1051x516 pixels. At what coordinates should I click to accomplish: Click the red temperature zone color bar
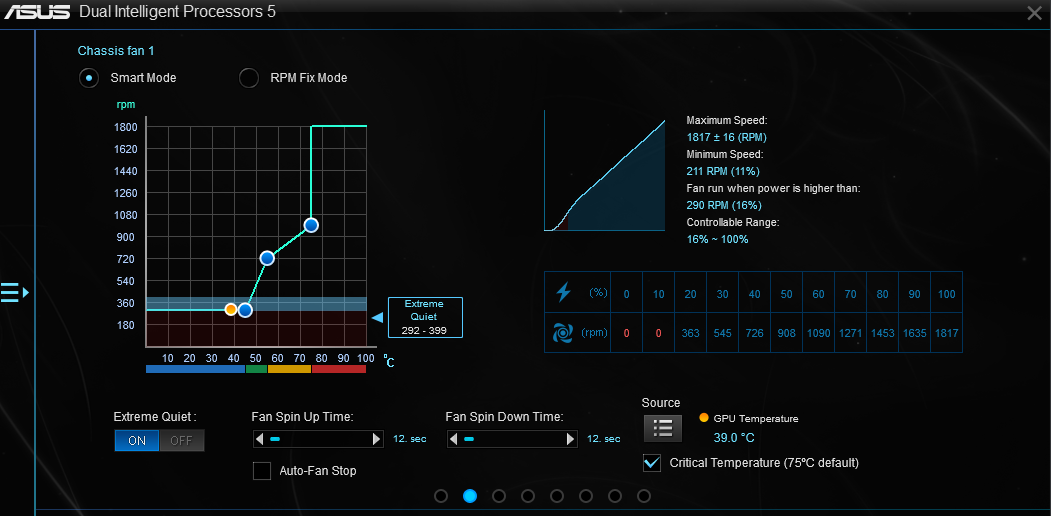(339, 369)
